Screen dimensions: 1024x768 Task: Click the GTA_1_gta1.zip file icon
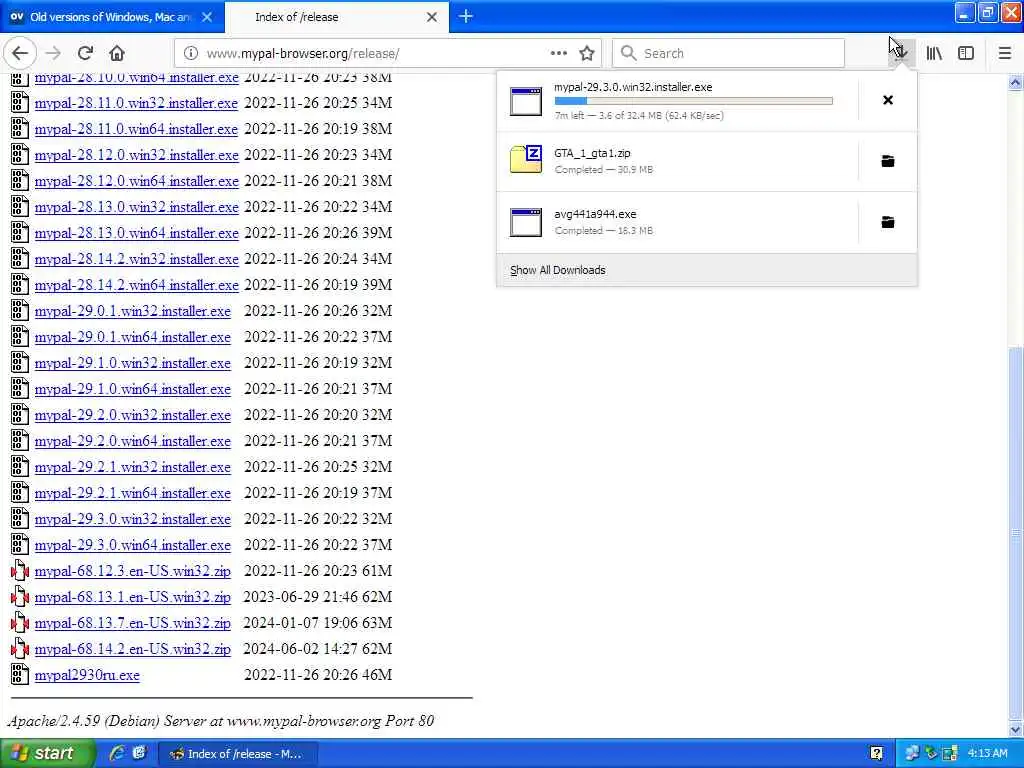pyautogui.click(x=526, y=160)
